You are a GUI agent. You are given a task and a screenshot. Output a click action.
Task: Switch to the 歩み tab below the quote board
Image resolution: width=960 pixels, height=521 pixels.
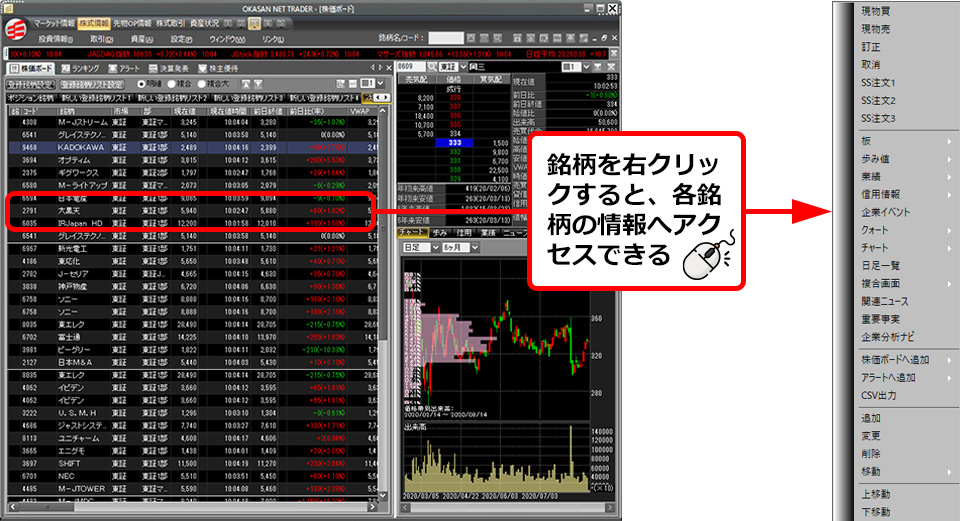pos(440,233)
